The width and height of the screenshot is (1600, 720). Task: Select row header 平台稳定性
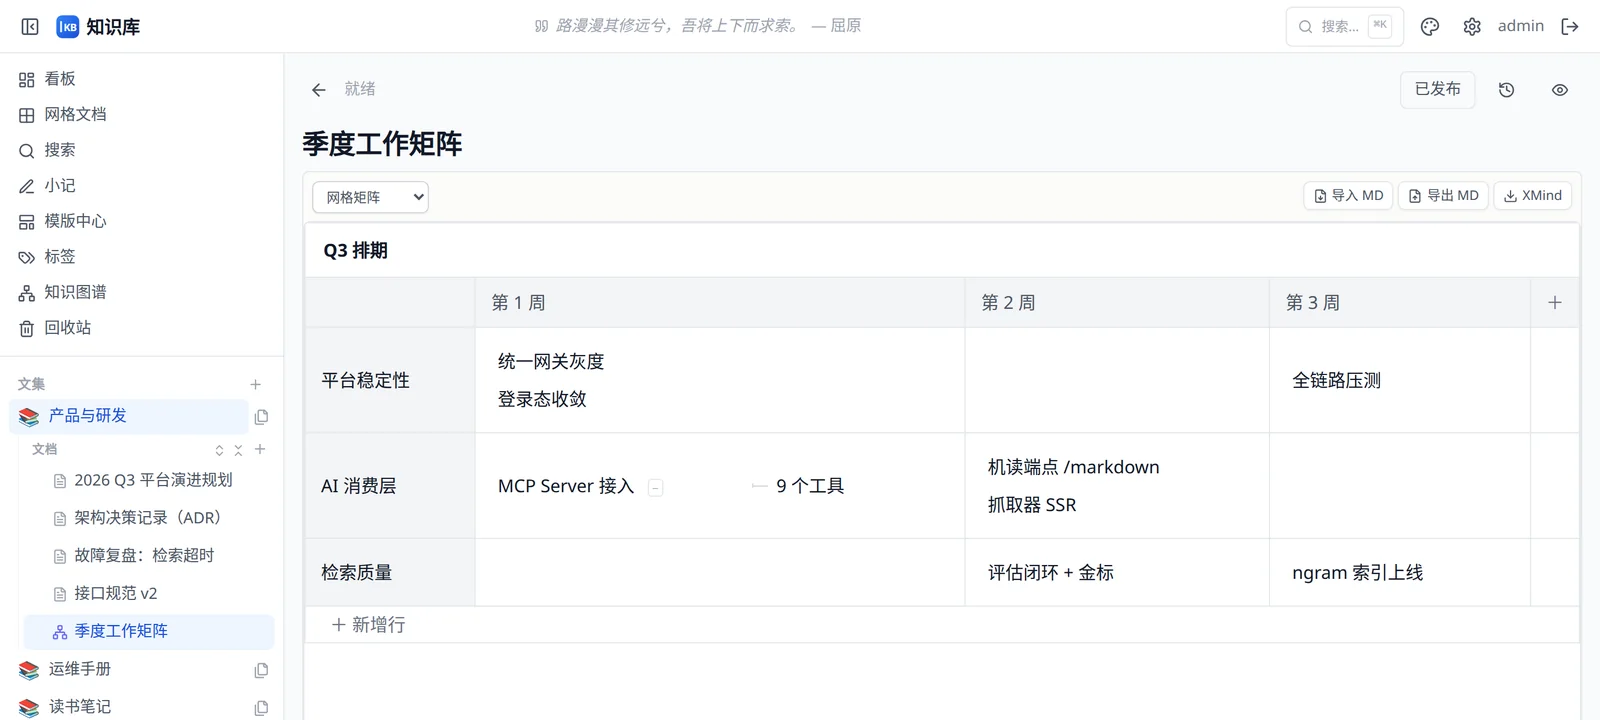pyautogui.click(x=390, y=380)
